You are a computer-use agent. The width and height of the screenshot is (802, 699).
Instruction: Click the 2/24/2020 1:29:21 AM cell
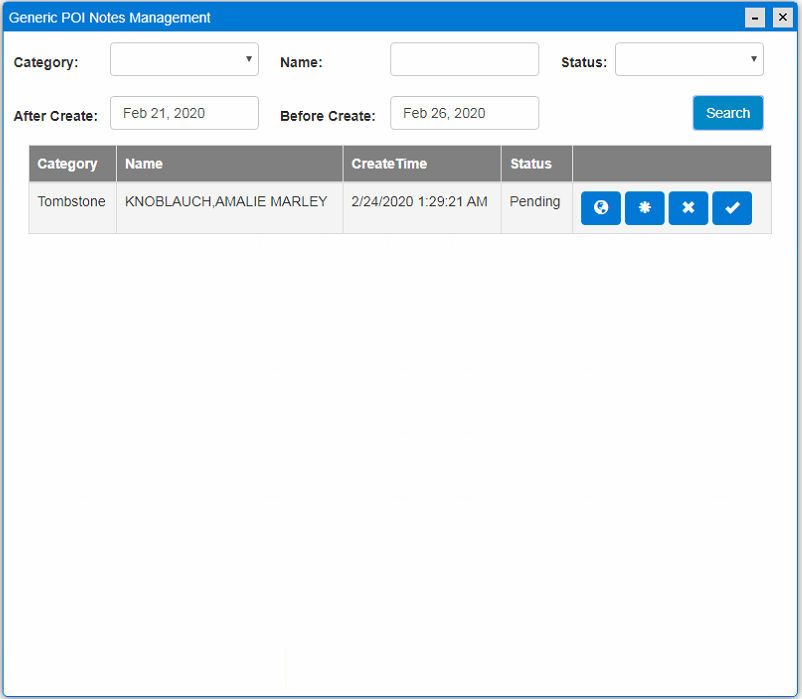tap(420, 202)
